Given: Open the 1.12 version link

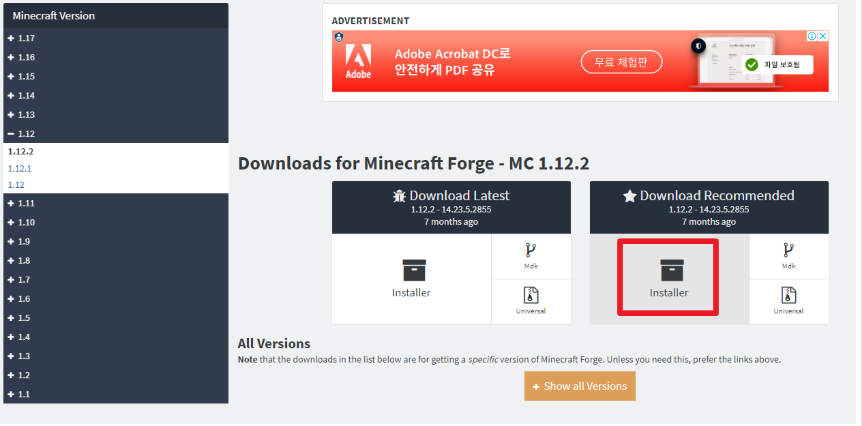Looking at the screenshot, I should [x=16, y=185].
